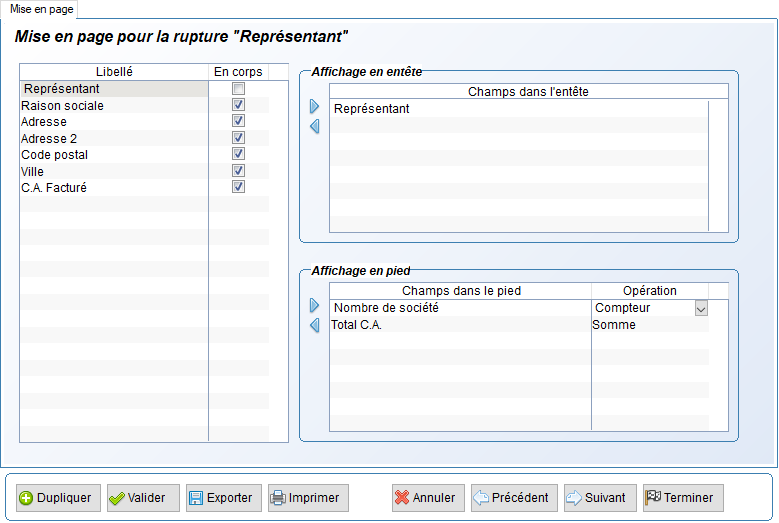Click the add-to-footer right arrow icon

(314, 305)
